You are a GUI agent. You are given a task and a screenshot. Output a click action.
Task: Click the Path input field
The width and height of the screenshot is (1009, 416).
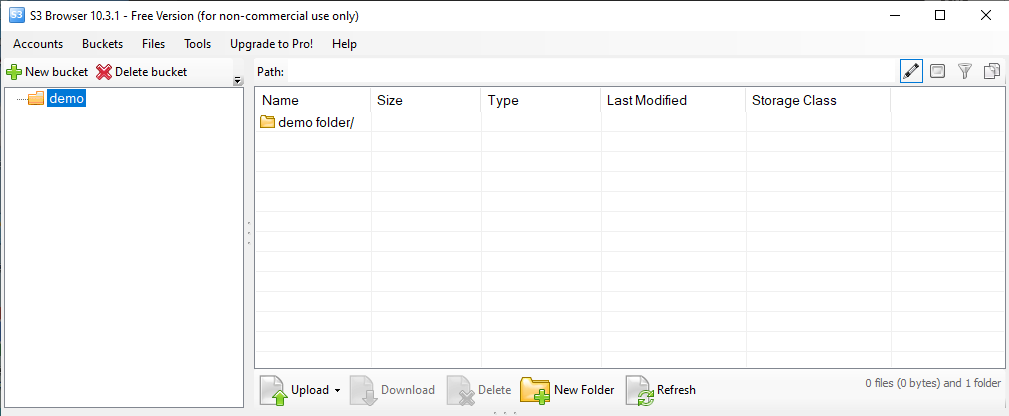(590, 72)
